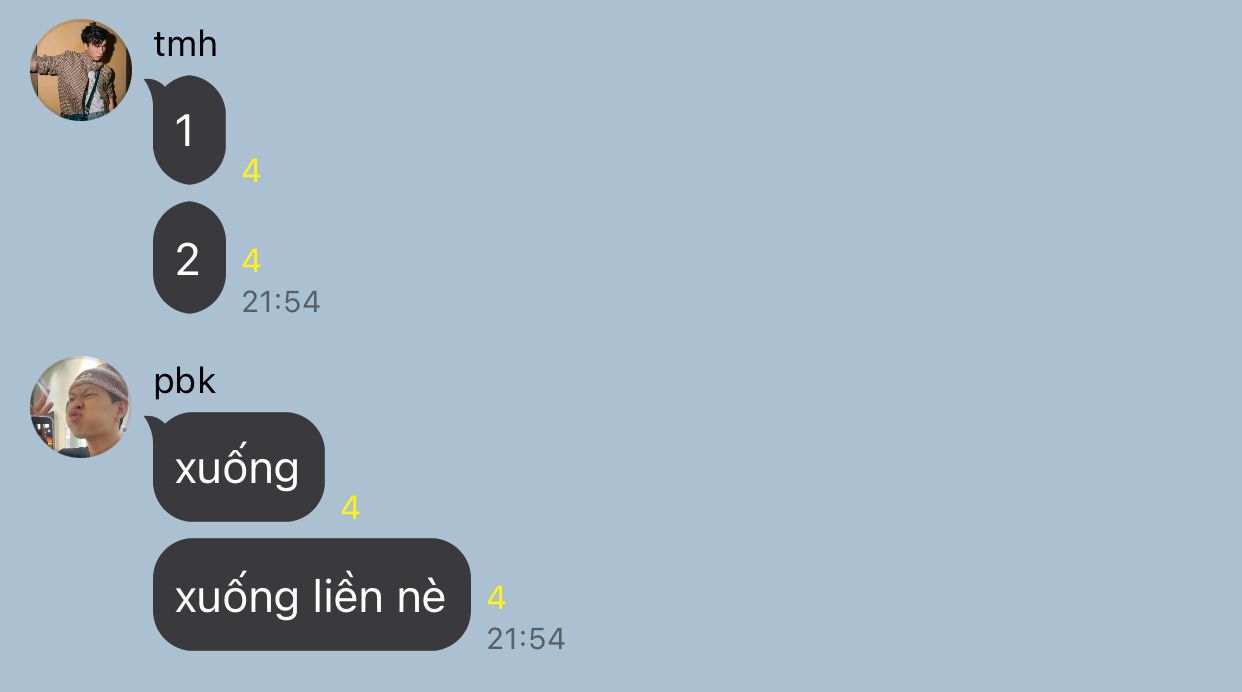The height and width of the screenshot is (692, 1242).
Task: Click the yellow read count beside message 2
Action: pos(251,261)
